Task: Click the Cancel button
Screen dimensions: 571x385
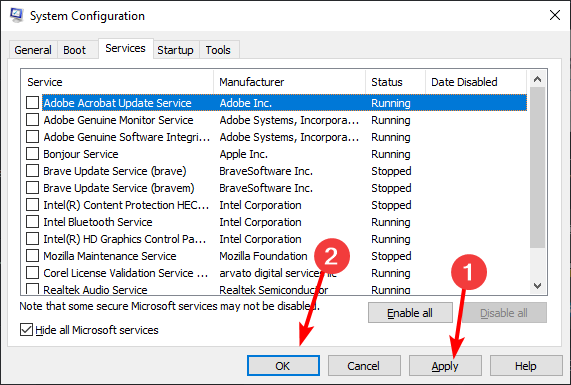Action: pyautogui.click(x=364, y=366)
